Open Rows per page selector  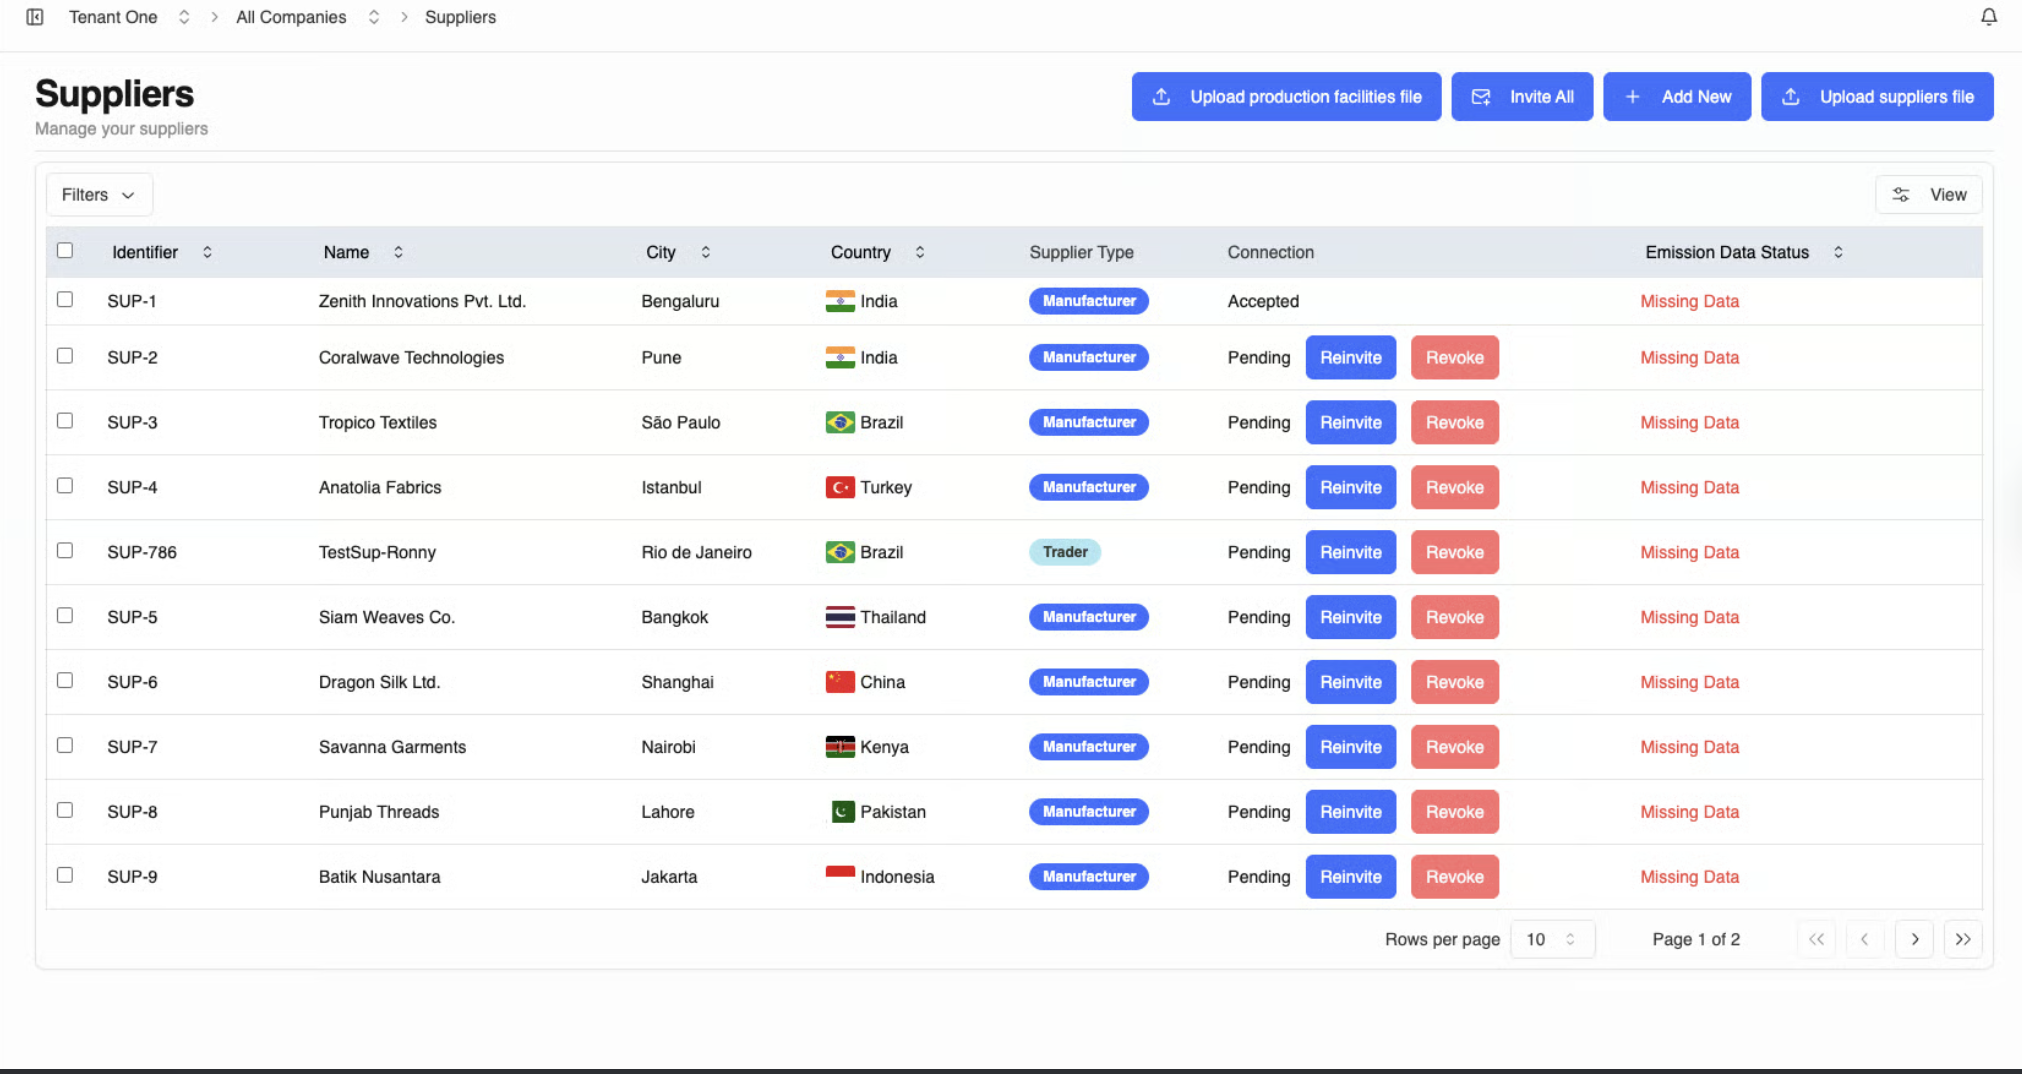(x=1551, y=939)
